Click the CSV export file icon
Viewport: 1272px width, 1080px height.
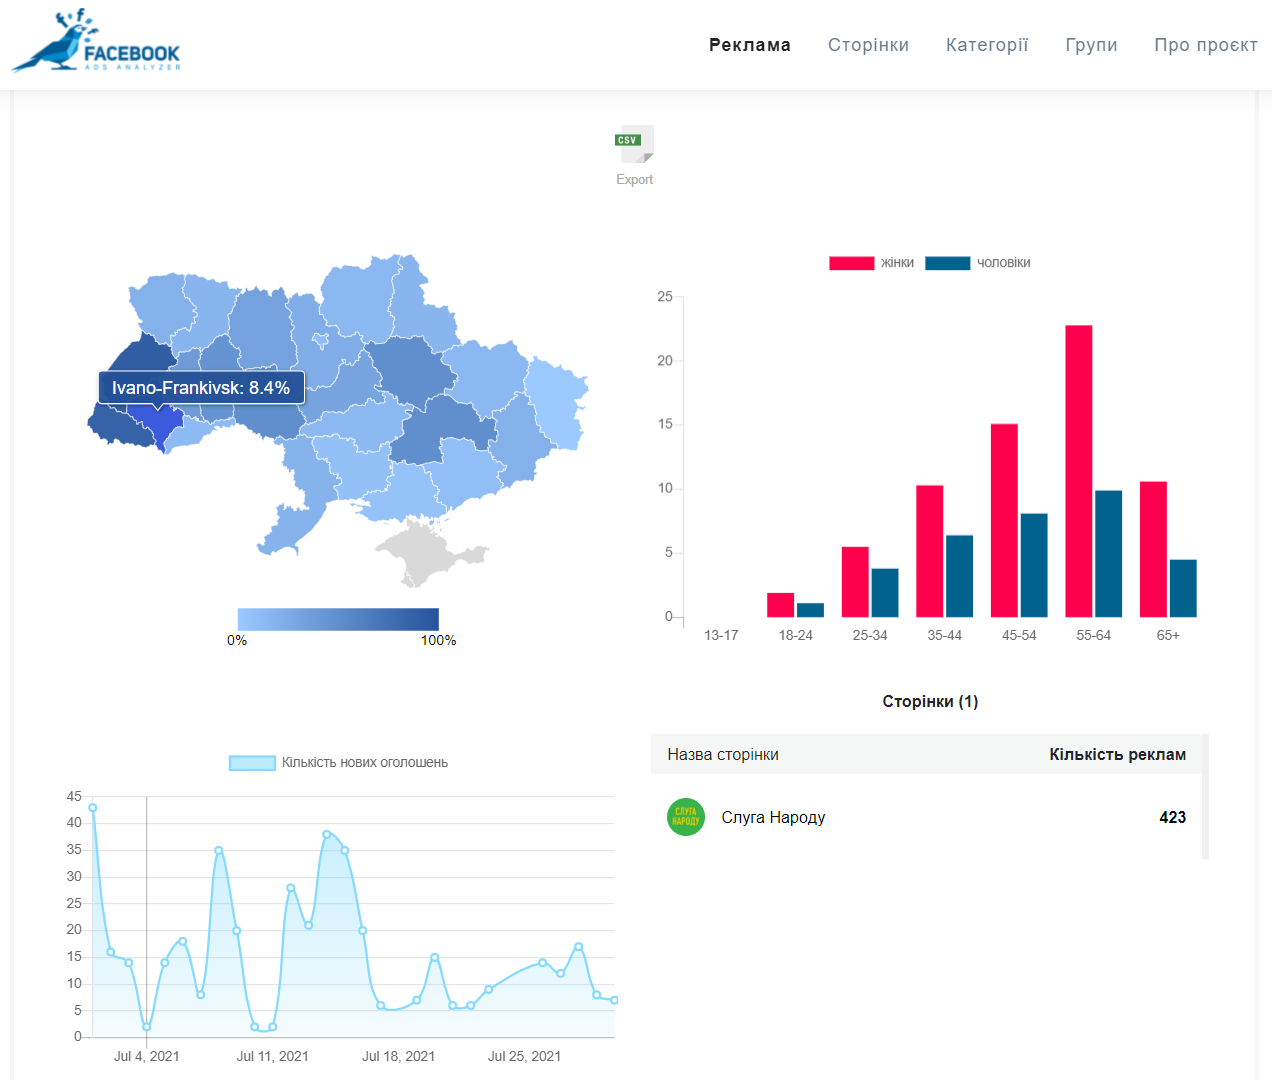(634, 144)
